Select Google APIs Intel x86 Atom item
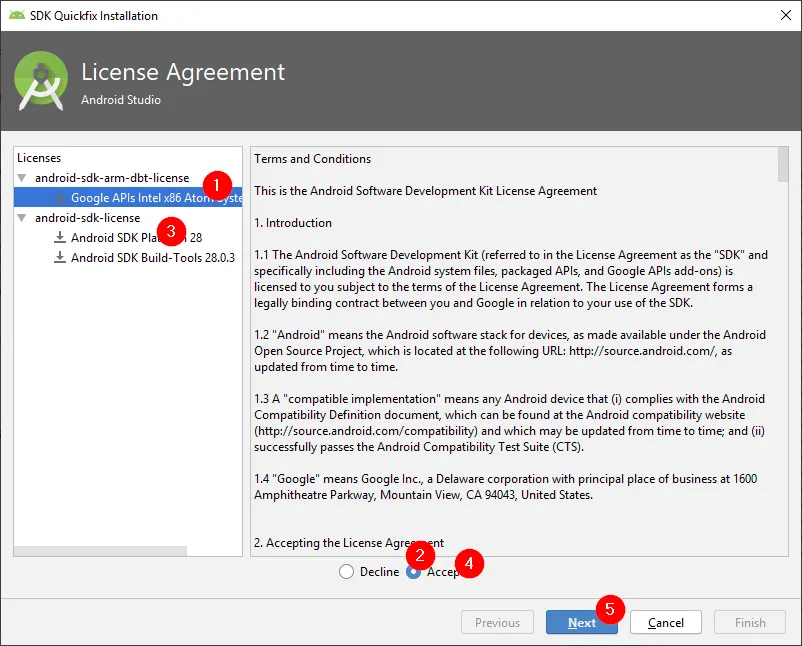Image resolution: width=802 pixels, height=646 pixels. 128,197
